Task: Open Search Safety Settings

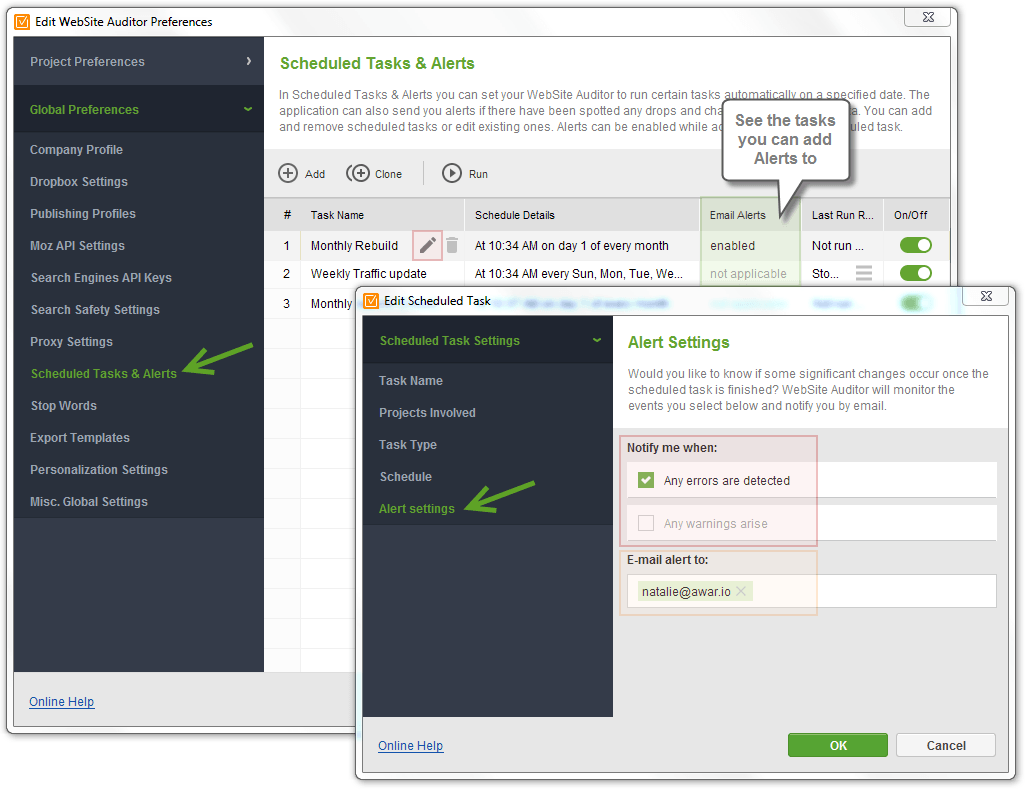Action: (95, 310)
